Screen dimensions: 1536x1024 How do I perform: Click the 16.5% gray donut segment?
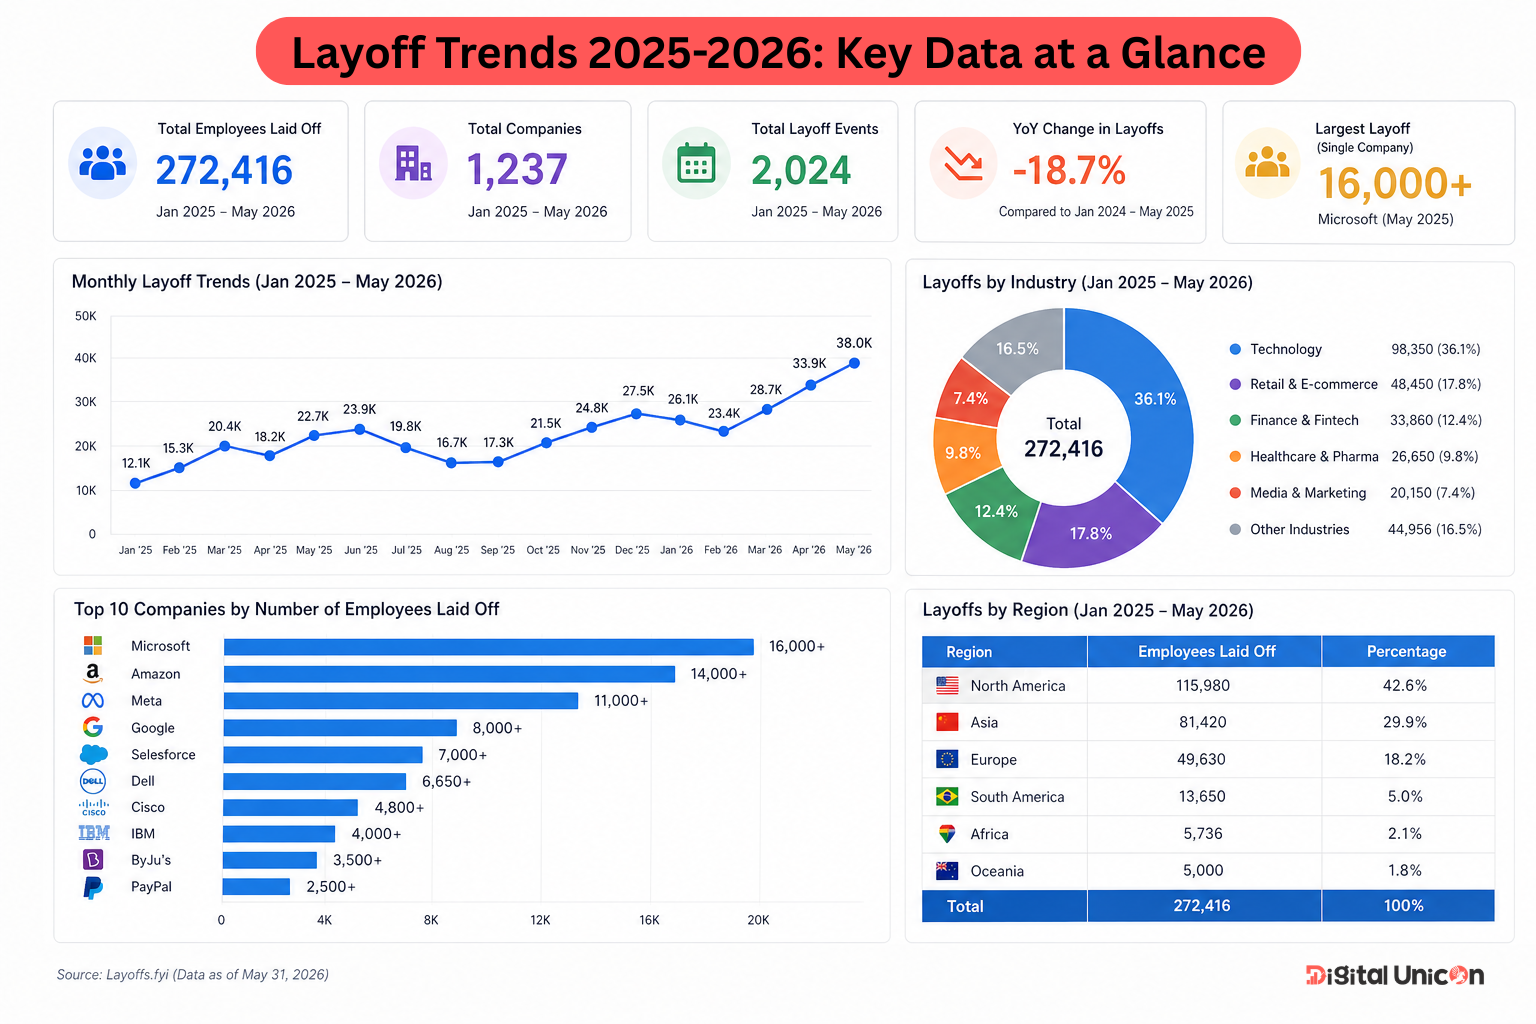click(1017, 349)
